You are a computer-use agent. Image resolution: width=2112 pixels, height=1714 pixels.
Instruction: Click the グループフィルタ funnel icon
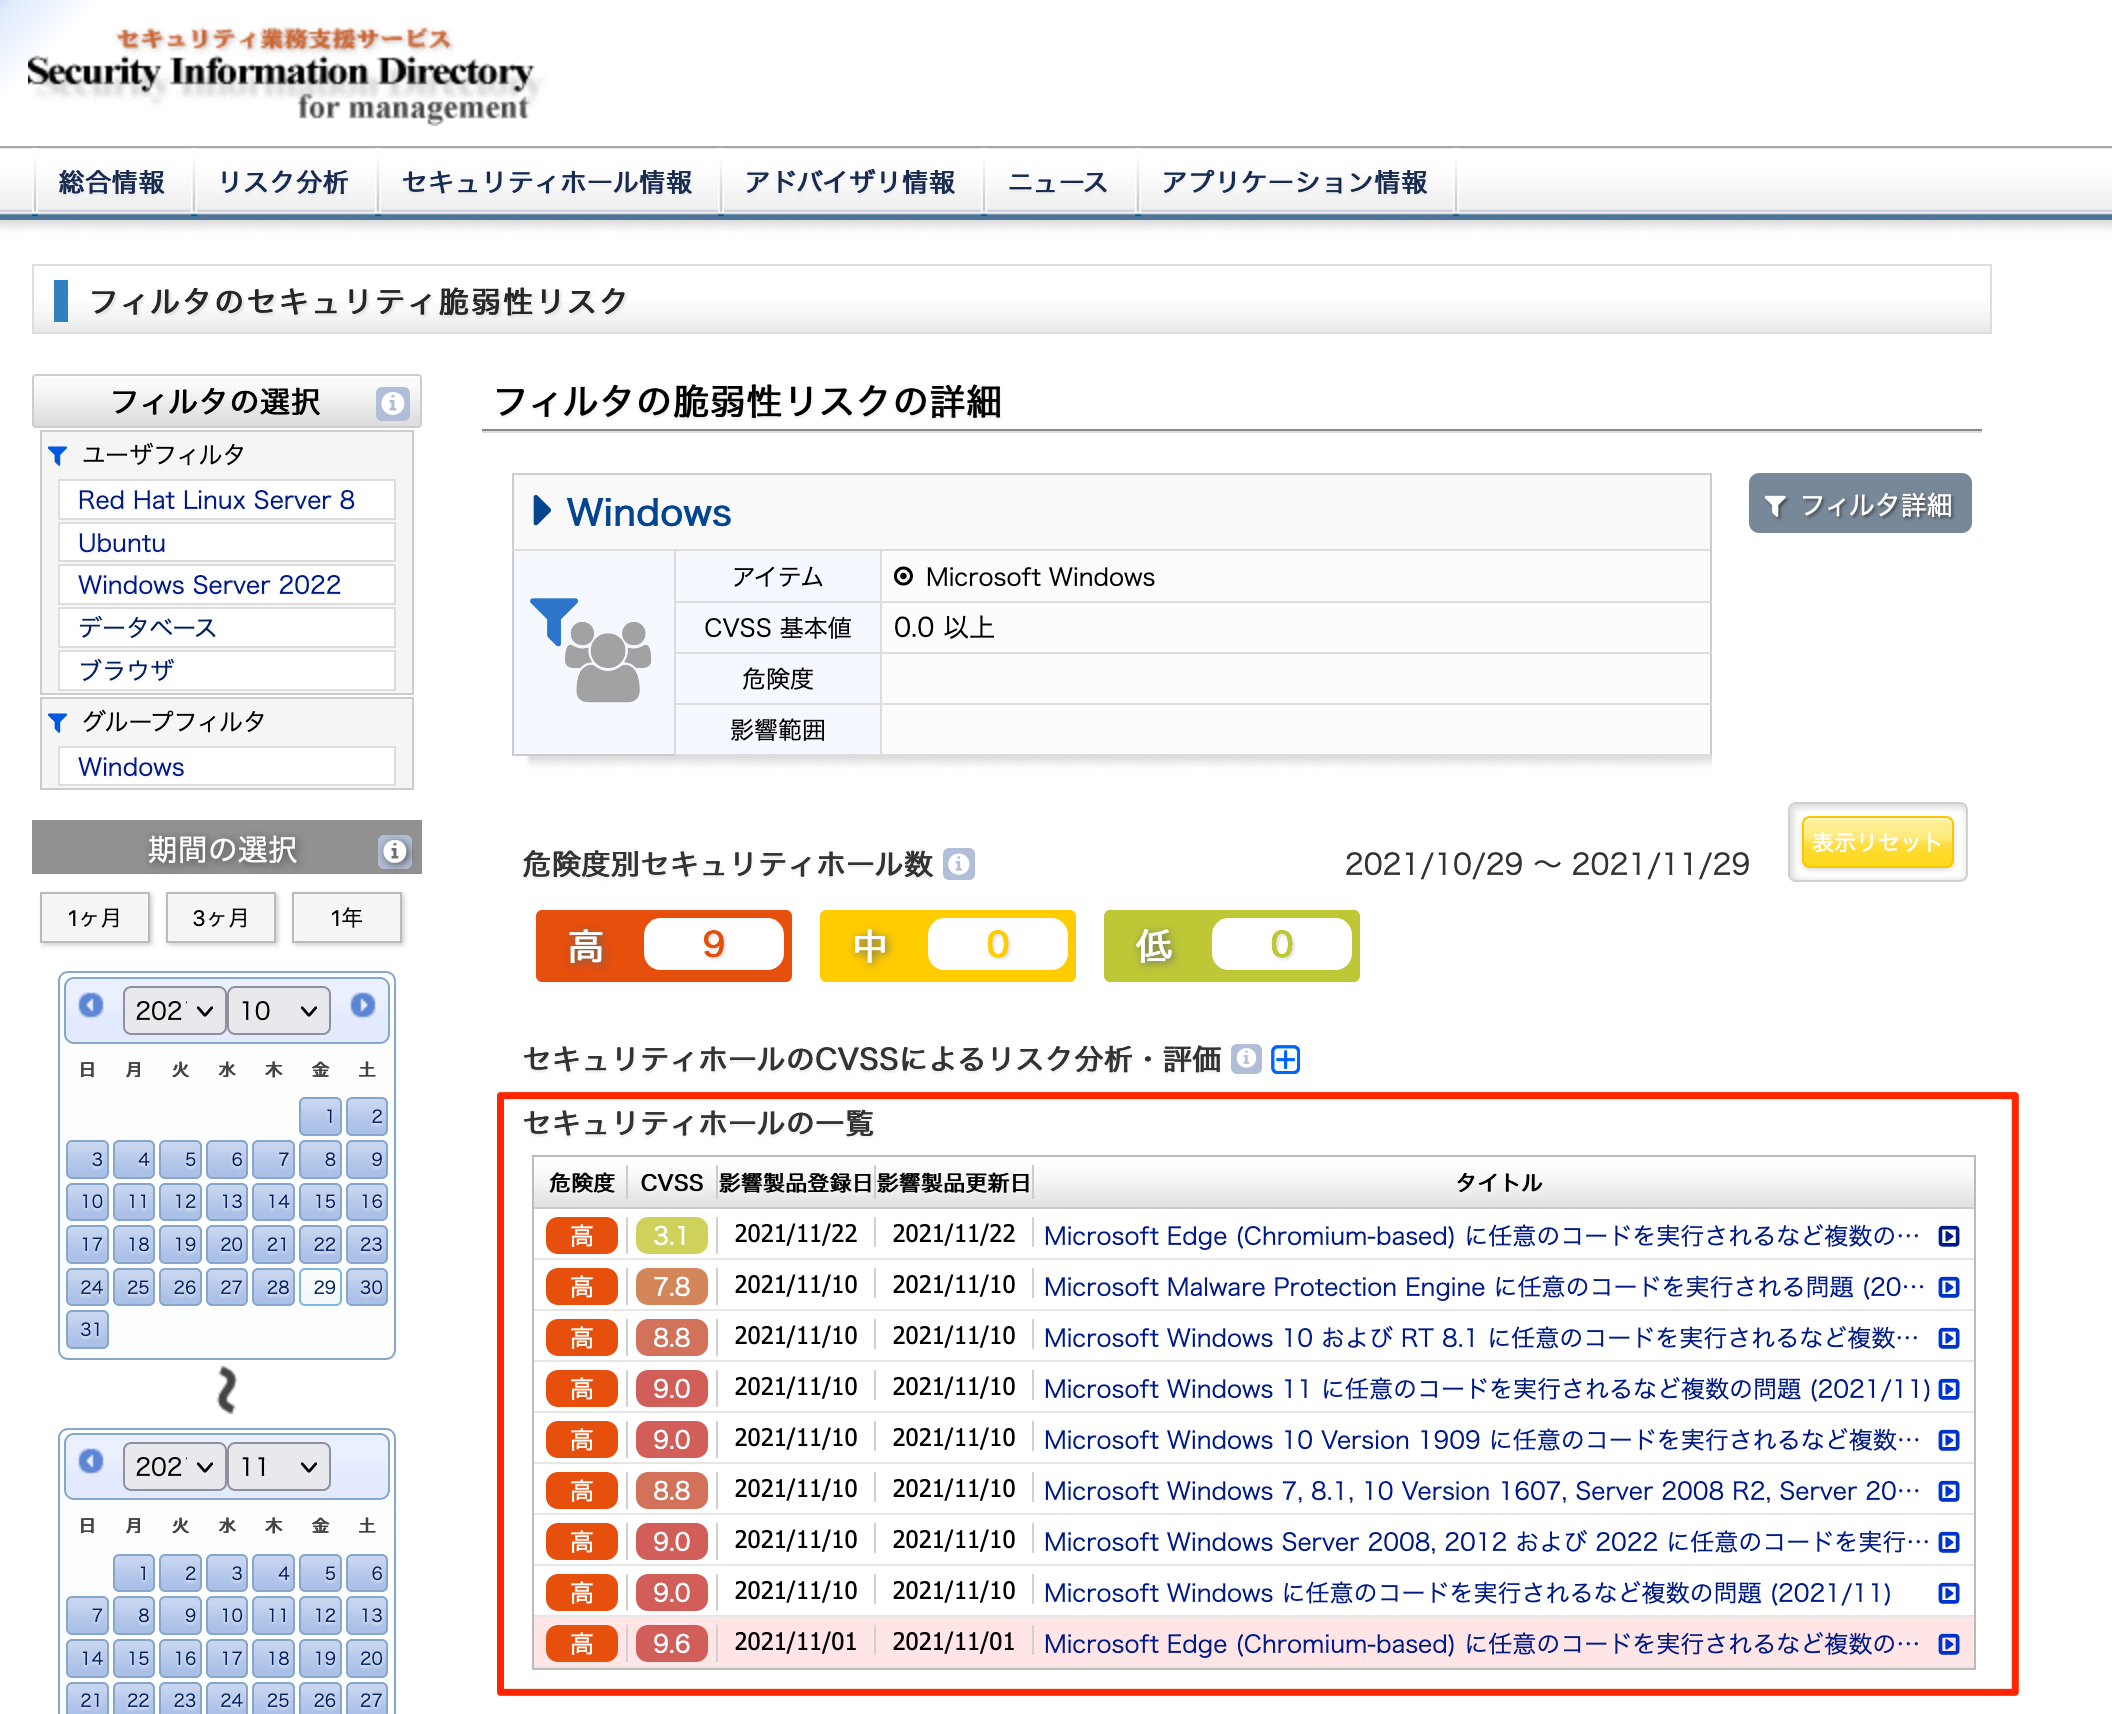58,722
